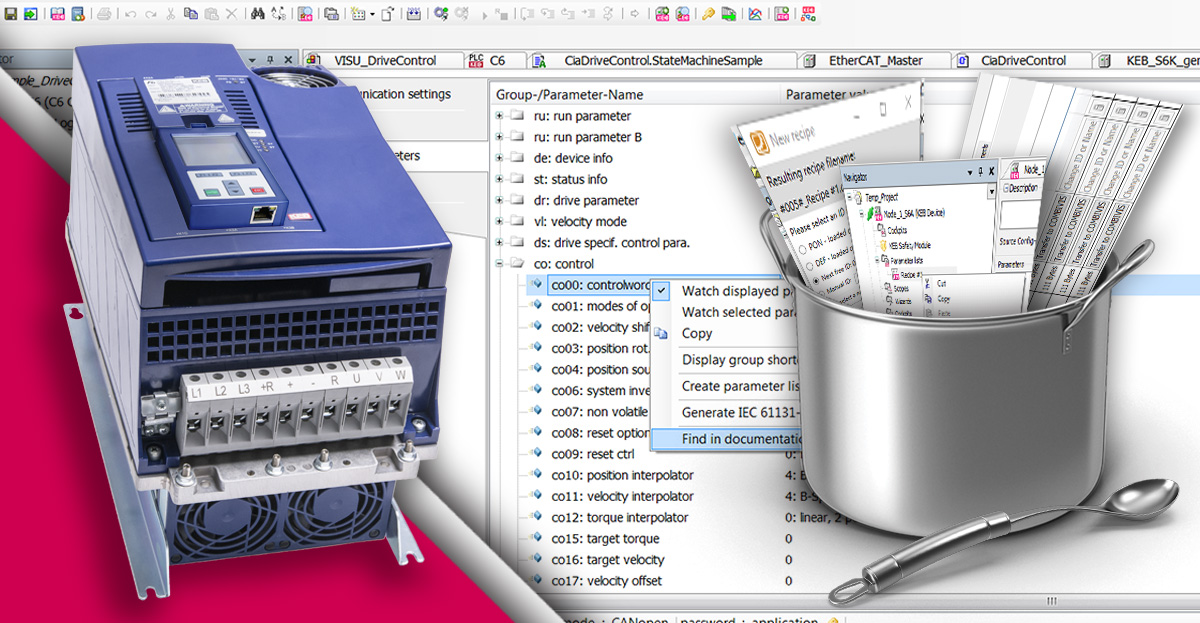
Task: Click the line chart scope icon
Action: click(755, 14)
